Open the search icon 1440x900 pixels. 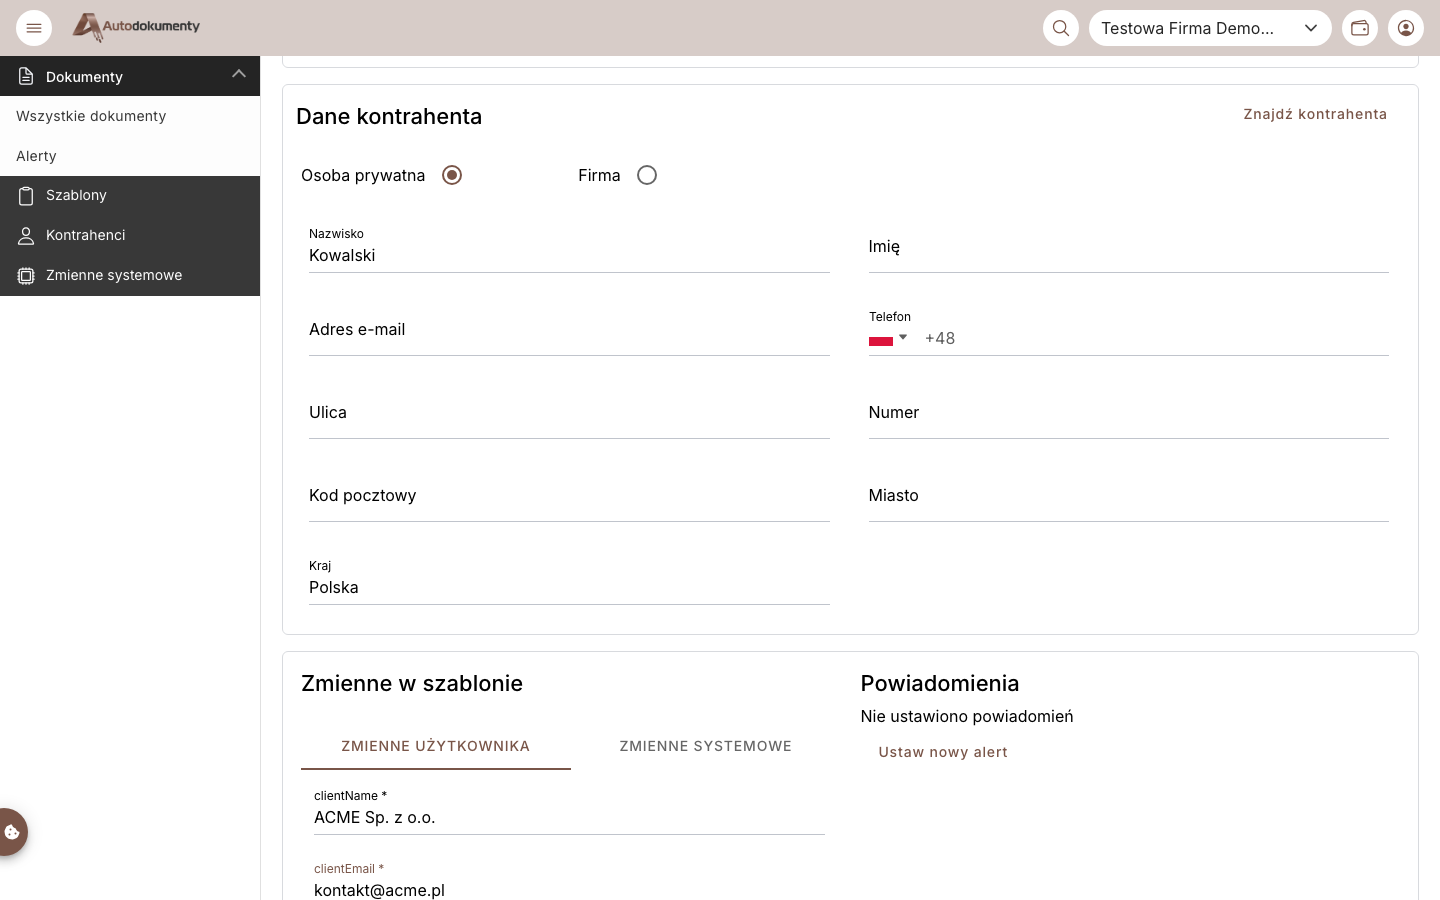[x=1061, y=28]
